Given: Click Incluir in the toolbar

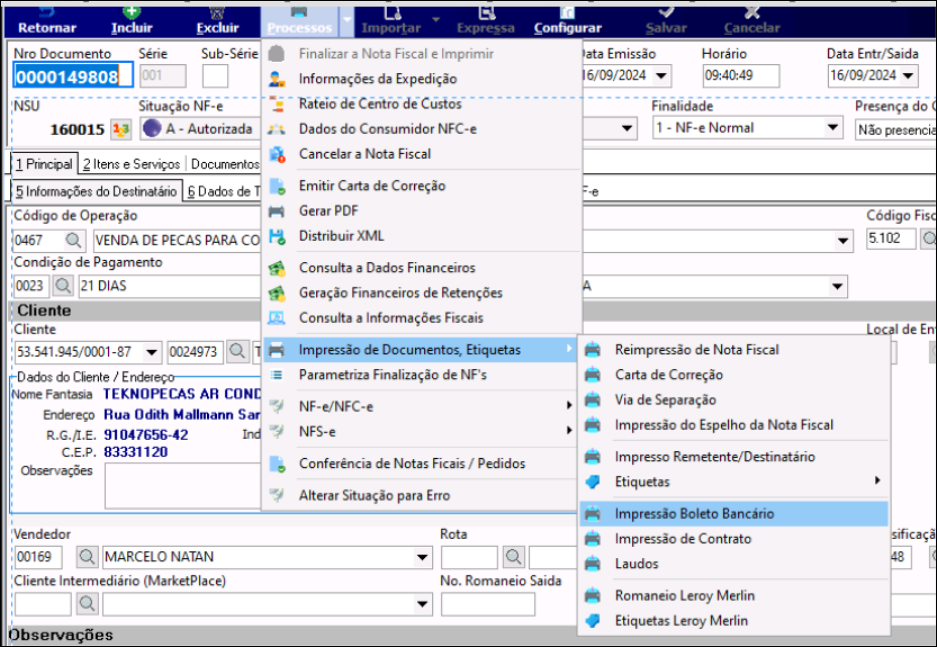Looking at the screenshot, I should pyautogui.click(x=131, y=21).
